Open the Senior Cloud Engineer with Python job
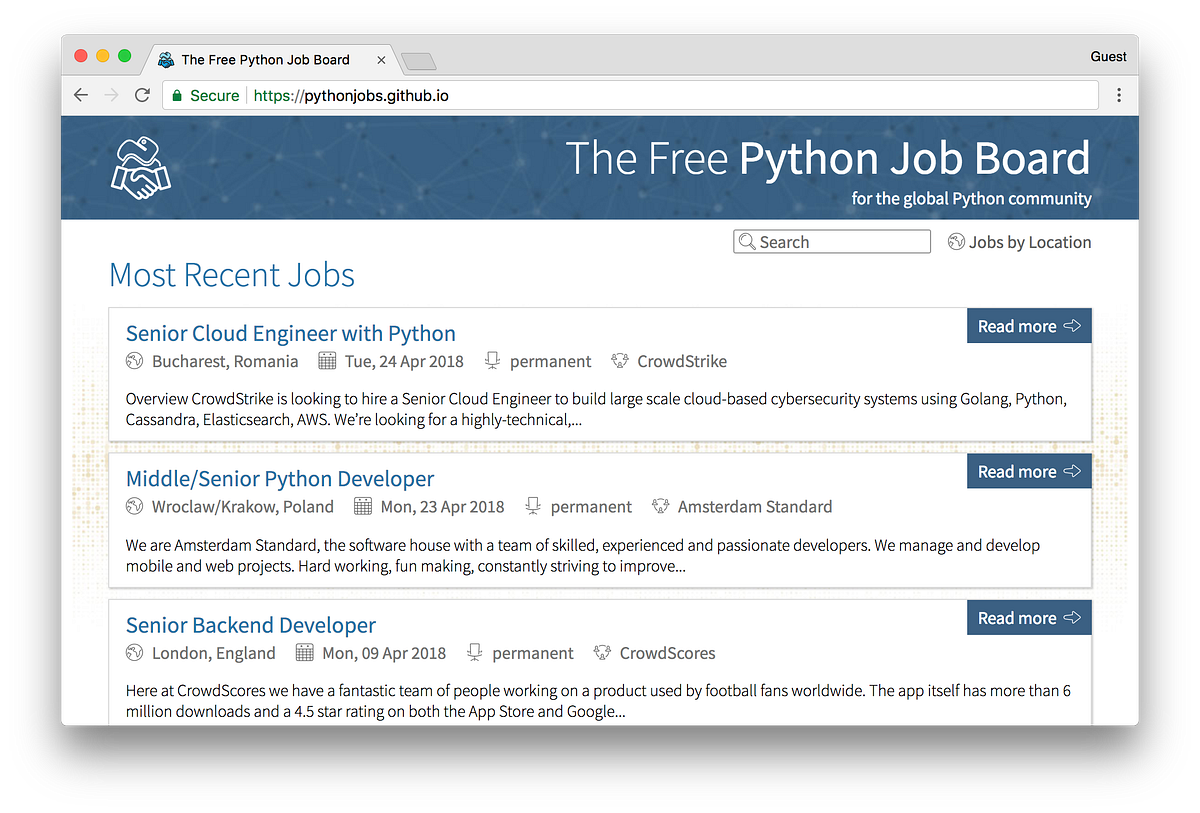 [x=290, y=333]
